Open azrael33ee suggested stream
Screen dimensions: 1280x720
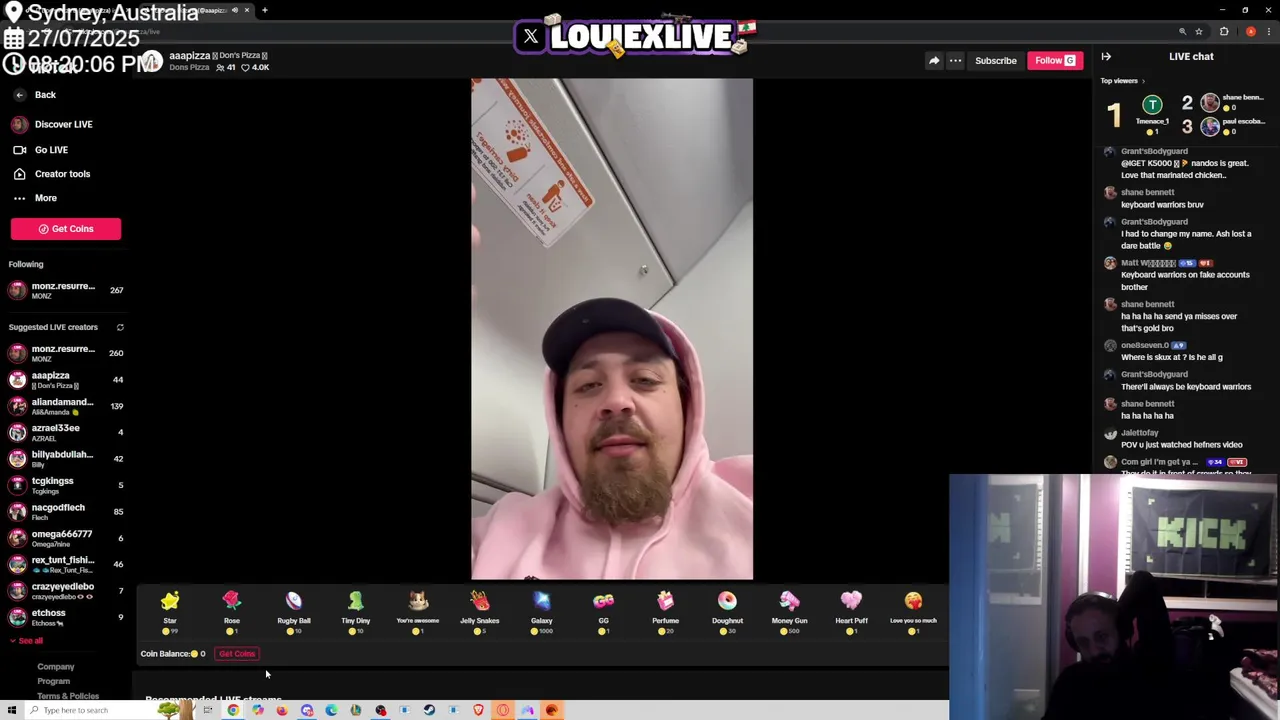(66, 432)
